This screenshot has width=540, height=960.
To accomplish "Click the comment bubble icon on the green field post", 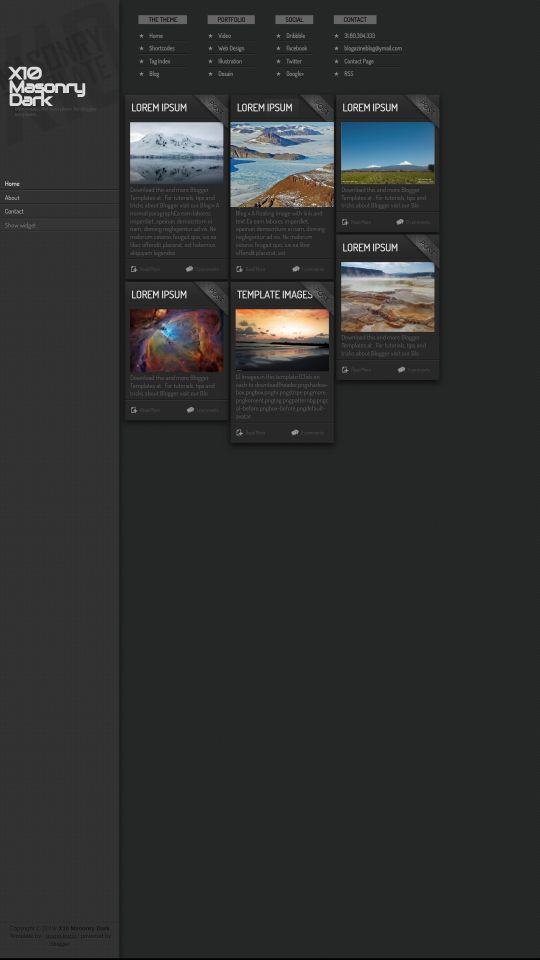I will click(400, 222).
